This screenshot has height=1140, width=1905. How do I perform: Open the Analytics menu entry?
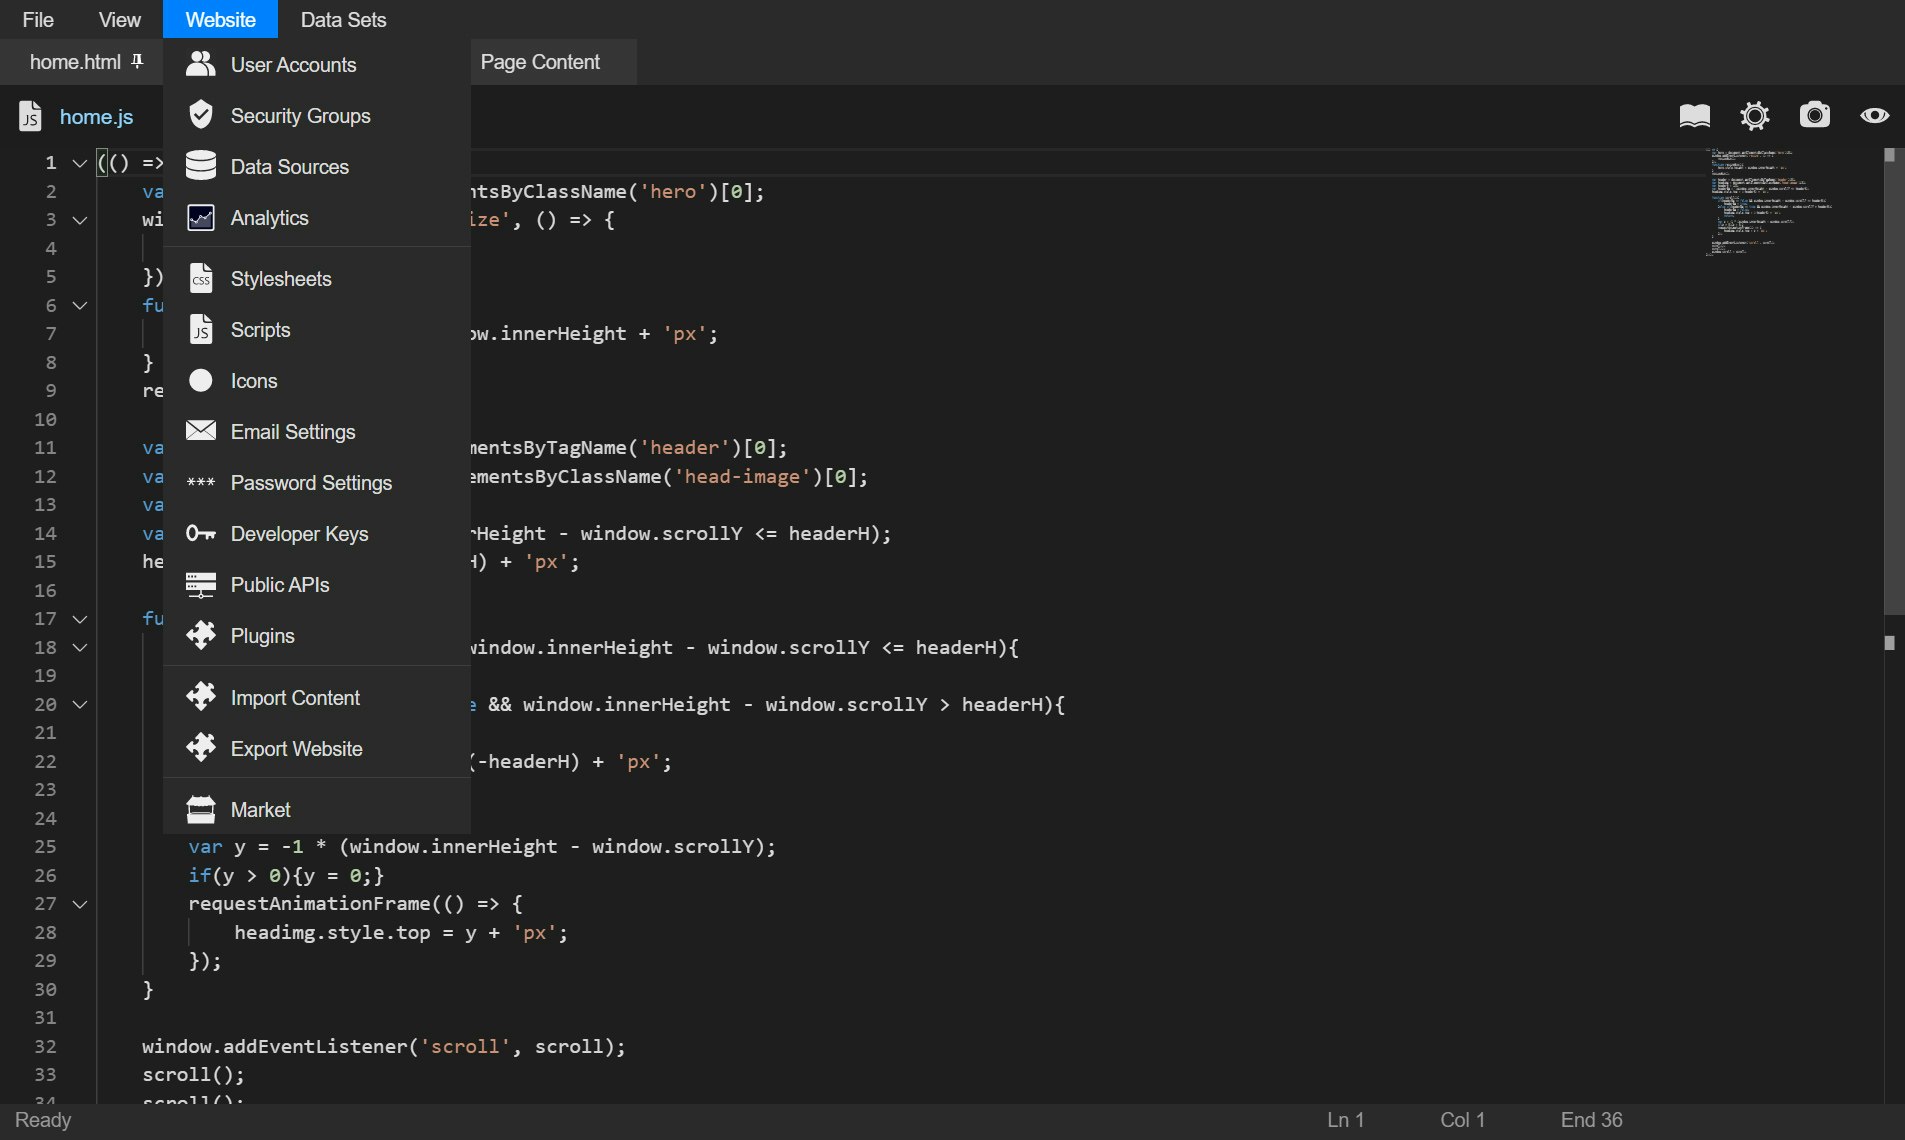pyautogui.click(x=317, y=217)
